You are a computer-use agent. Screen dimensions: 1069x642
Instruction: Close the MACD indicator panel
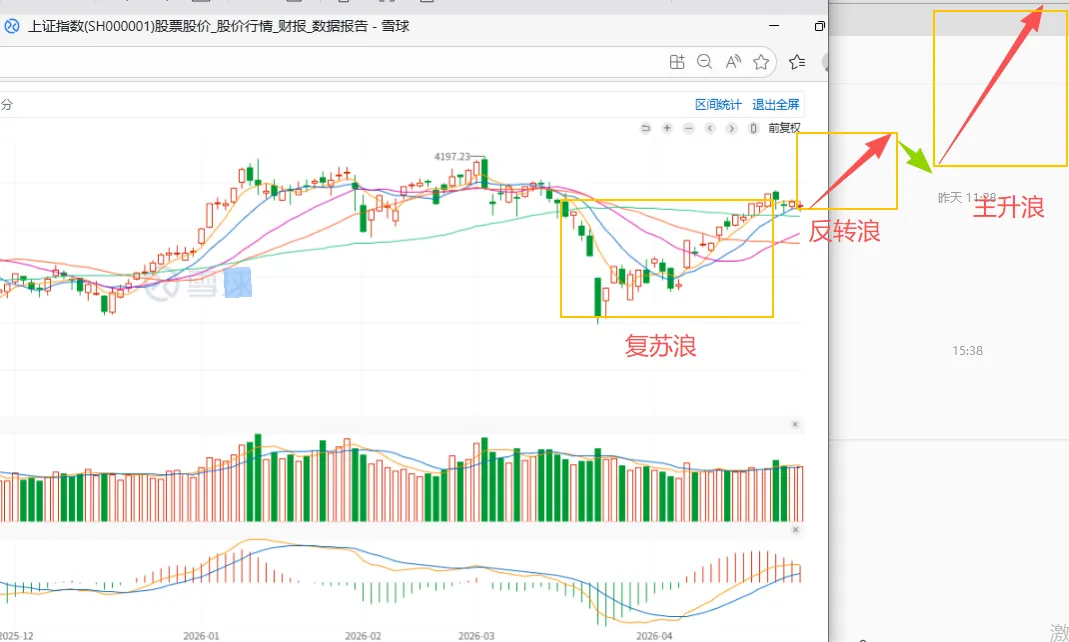pyautogui.click(x=795, y=530)
